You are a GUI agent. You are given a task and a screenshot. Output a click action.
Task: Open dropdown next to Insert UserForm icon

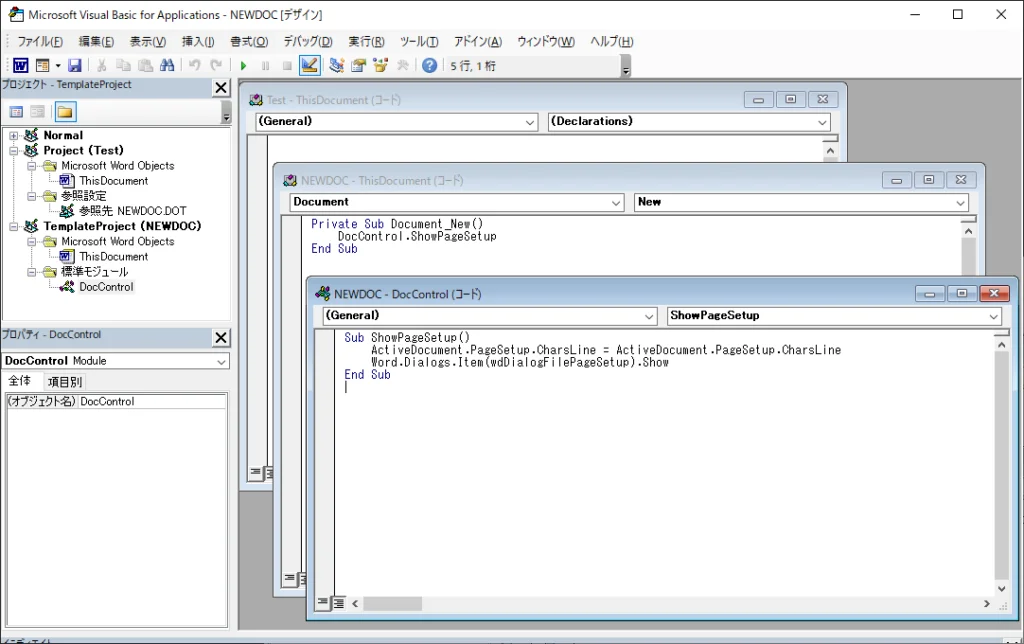pyautogui.click(x=57, y=65)
